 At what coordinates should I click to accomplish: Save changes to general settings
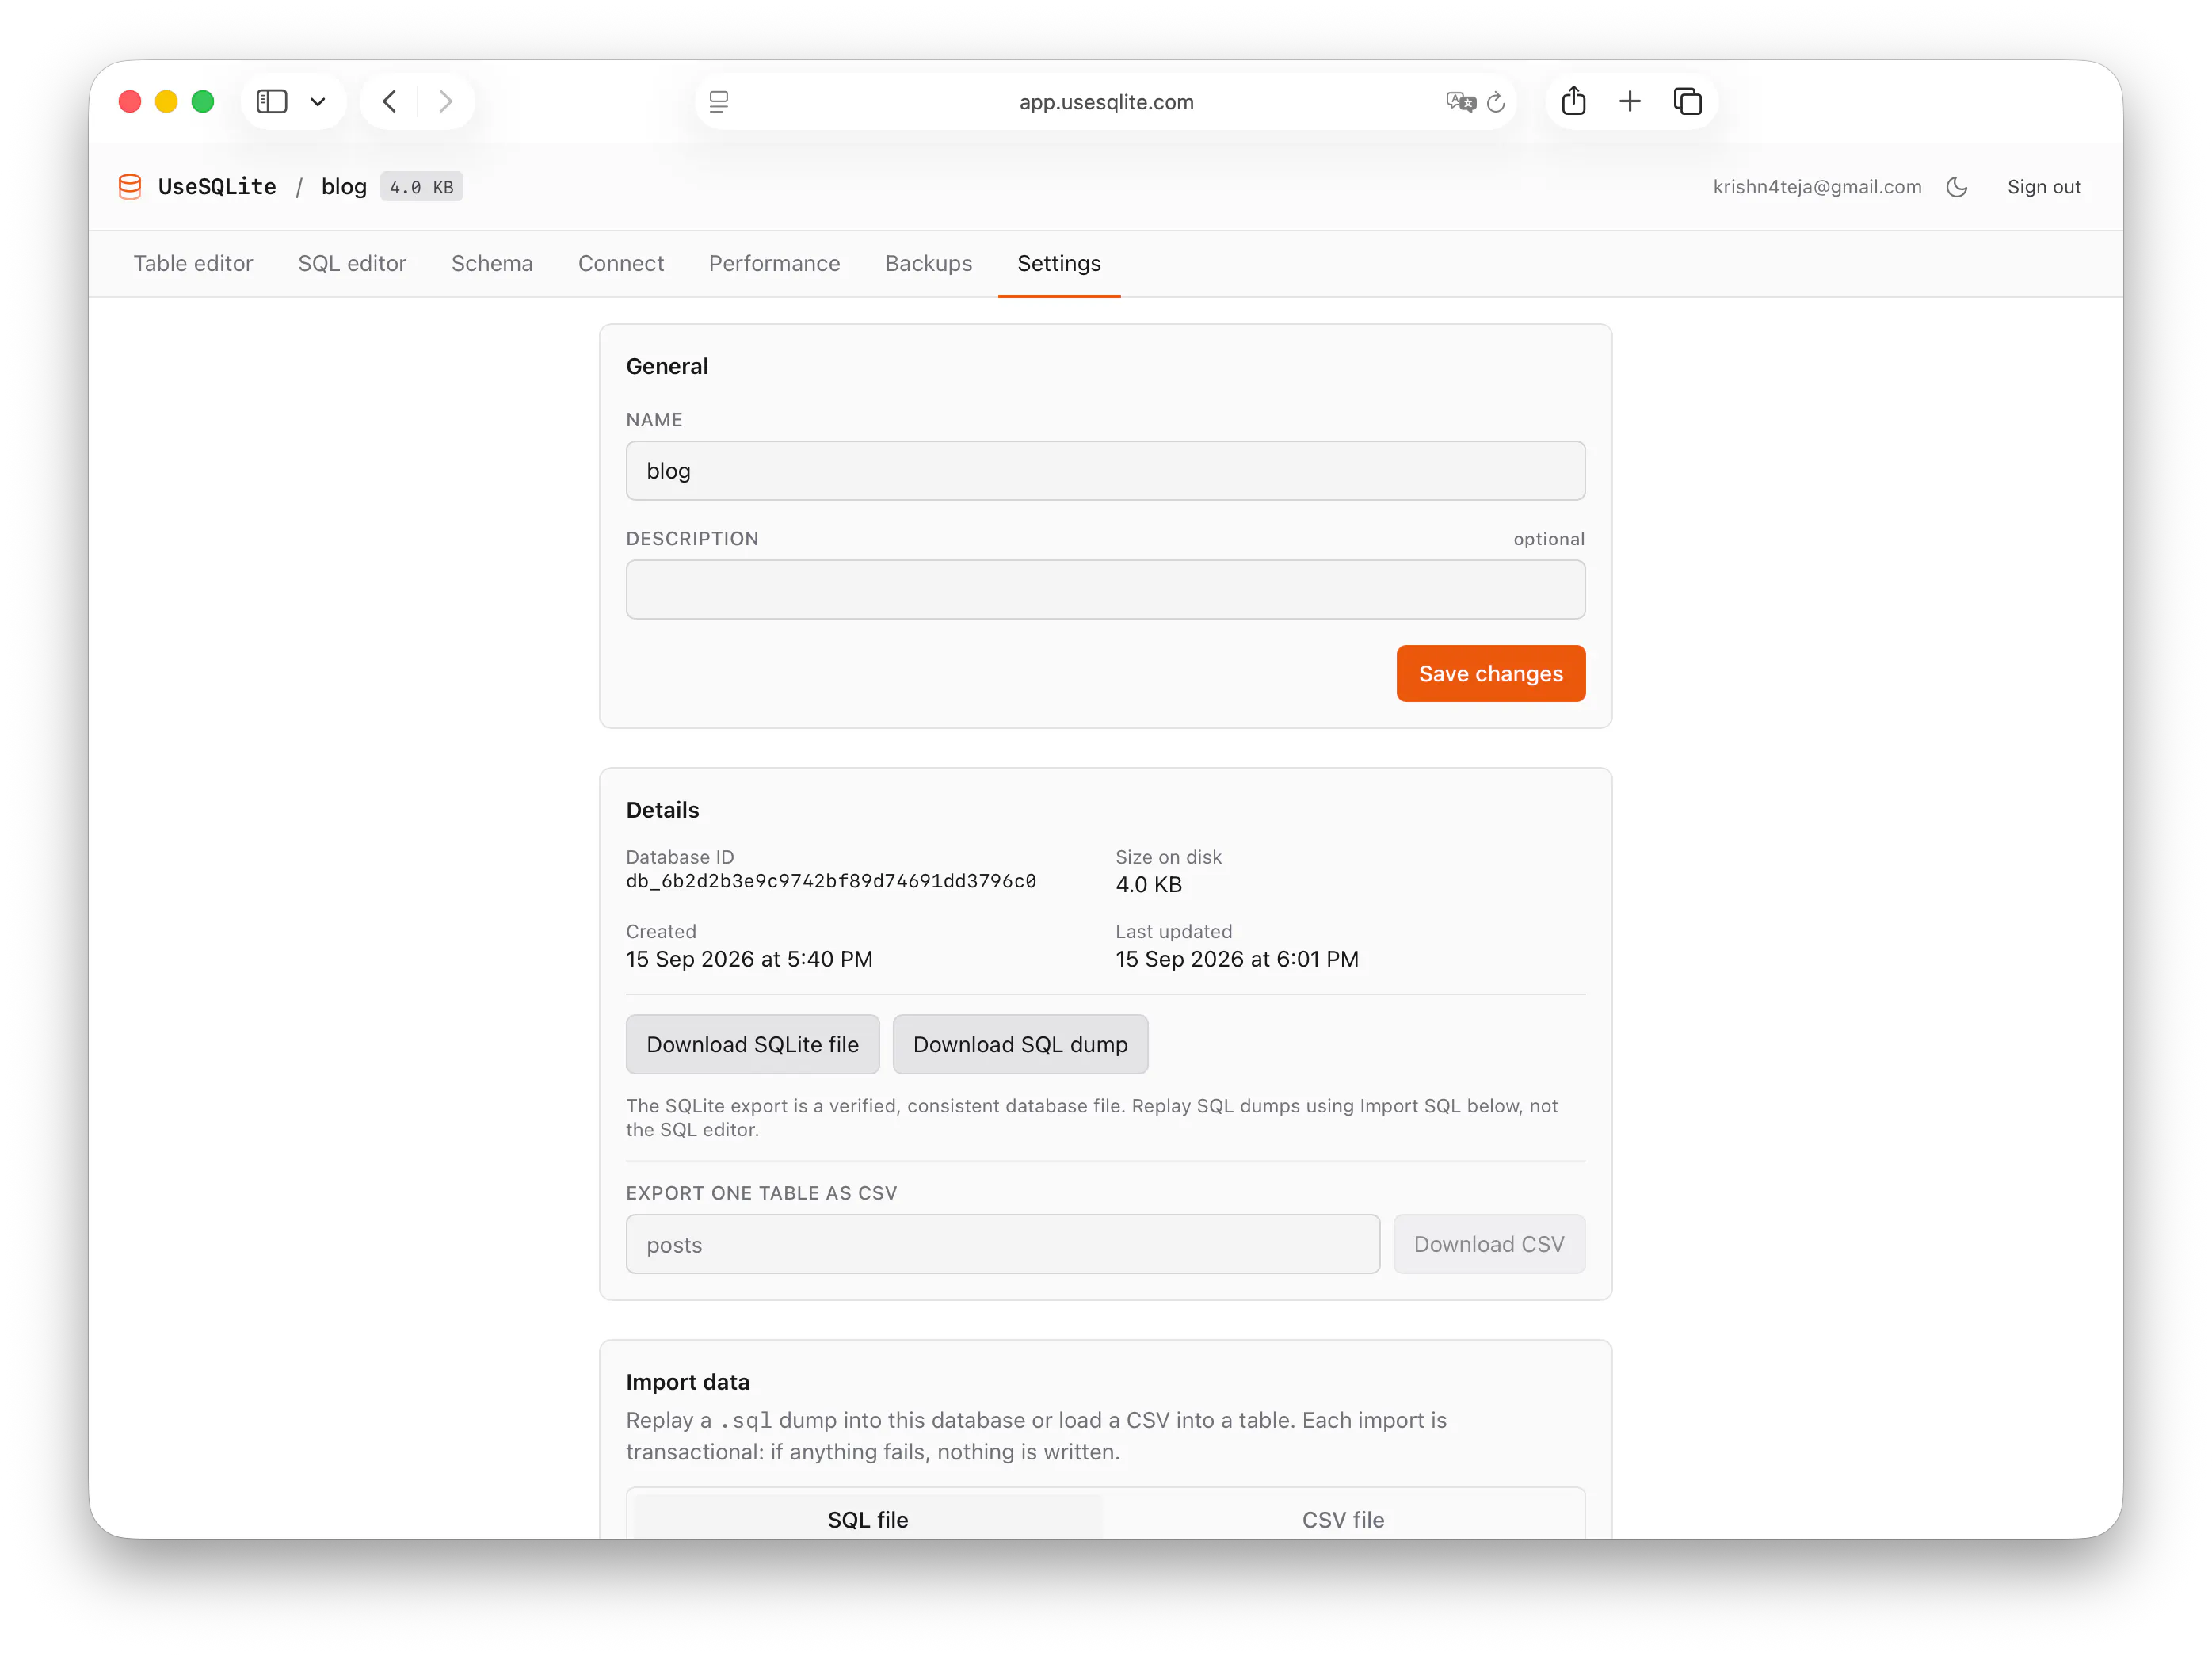pos(1490,673)
